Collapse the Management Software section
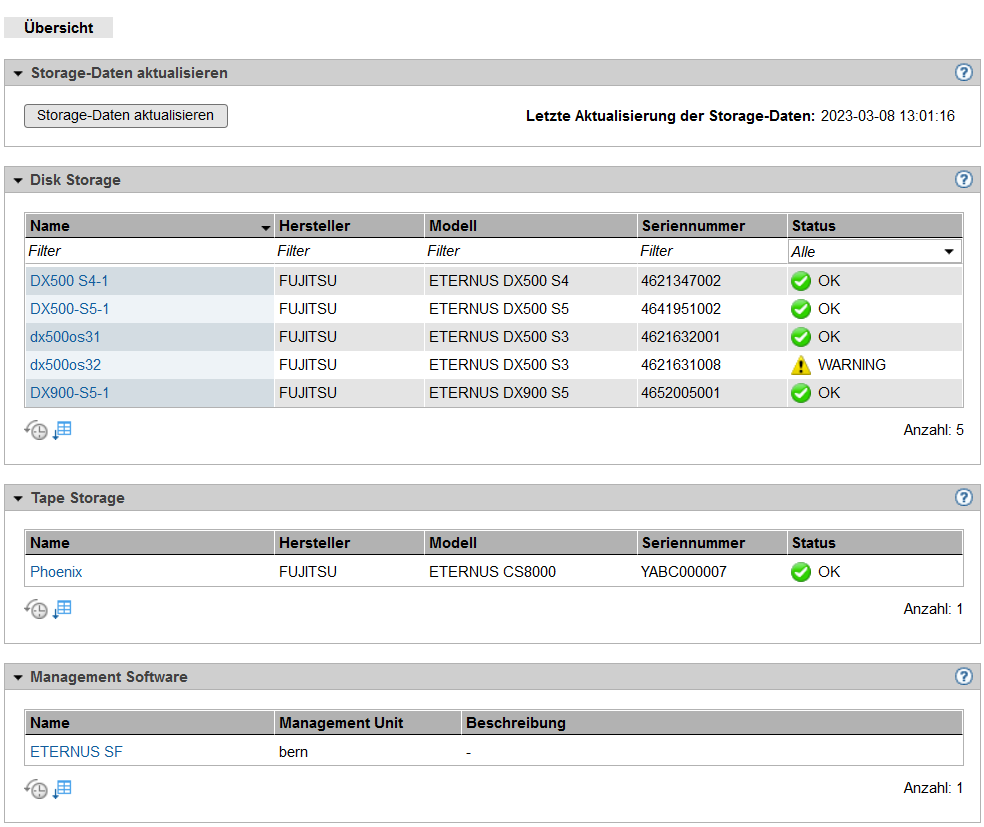Image resolution: width=984 pixels, height=827 pixels. click(x=18, y=678)
